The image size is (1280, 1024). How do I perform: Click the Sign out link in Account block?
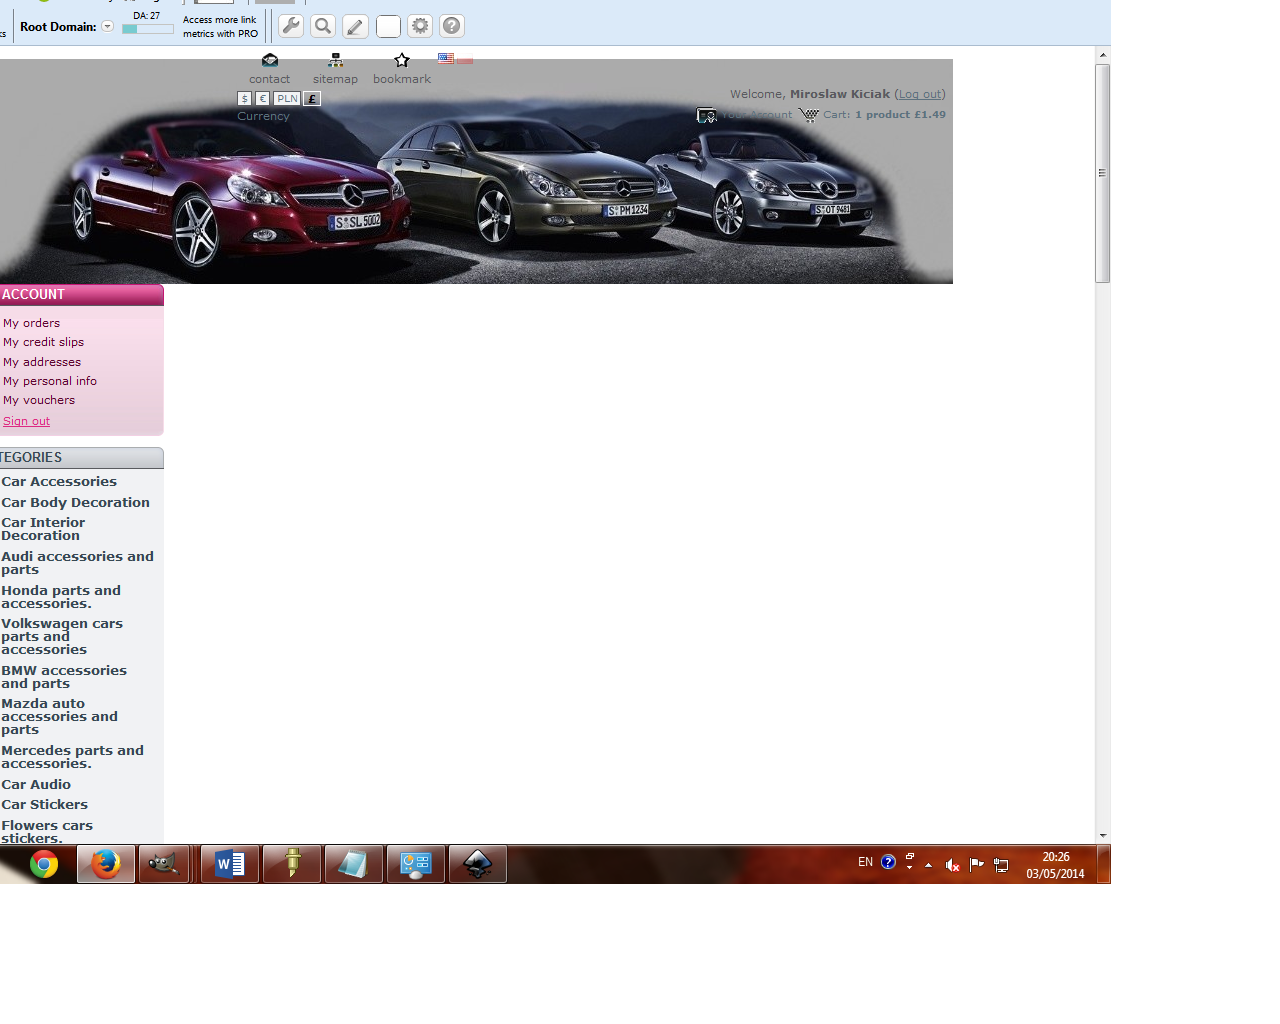tap(26, 421)
